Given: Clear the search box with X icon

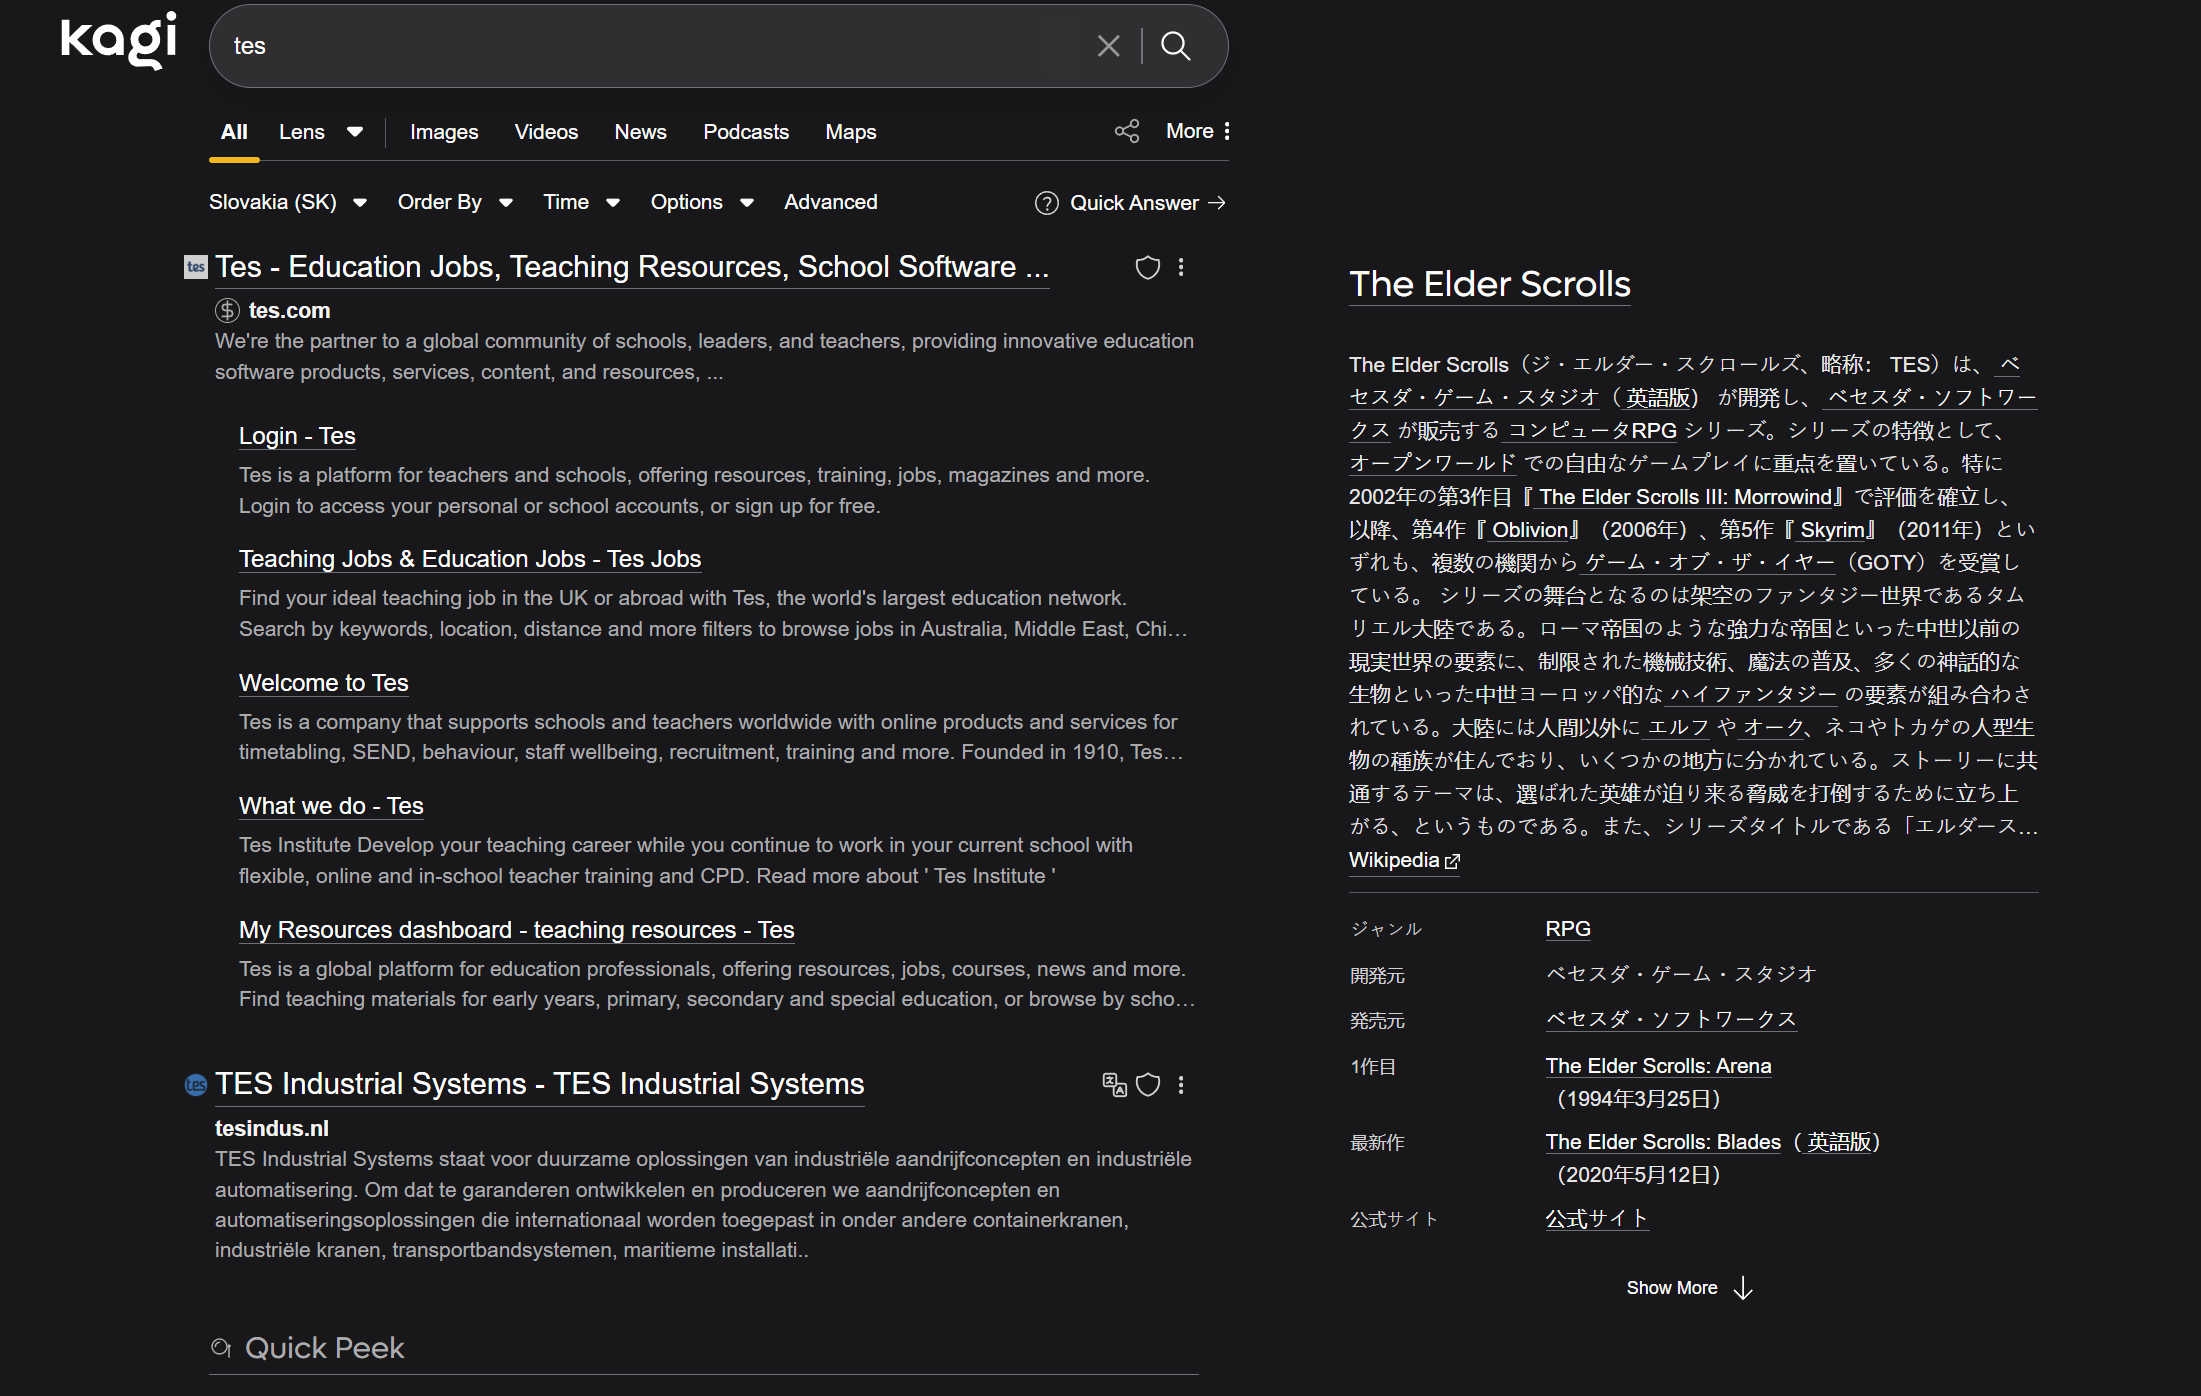Looking at the screenshot, I should pyautogui.click(x=1108, y=46).
